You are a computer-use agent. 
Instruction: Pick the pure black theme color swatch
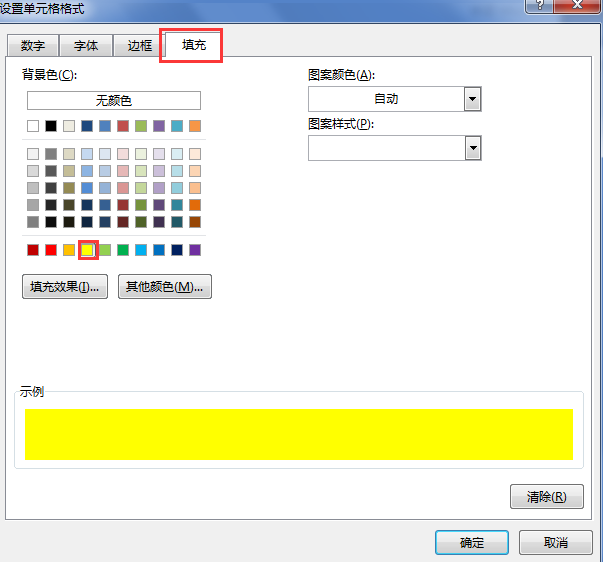point(51,126)
